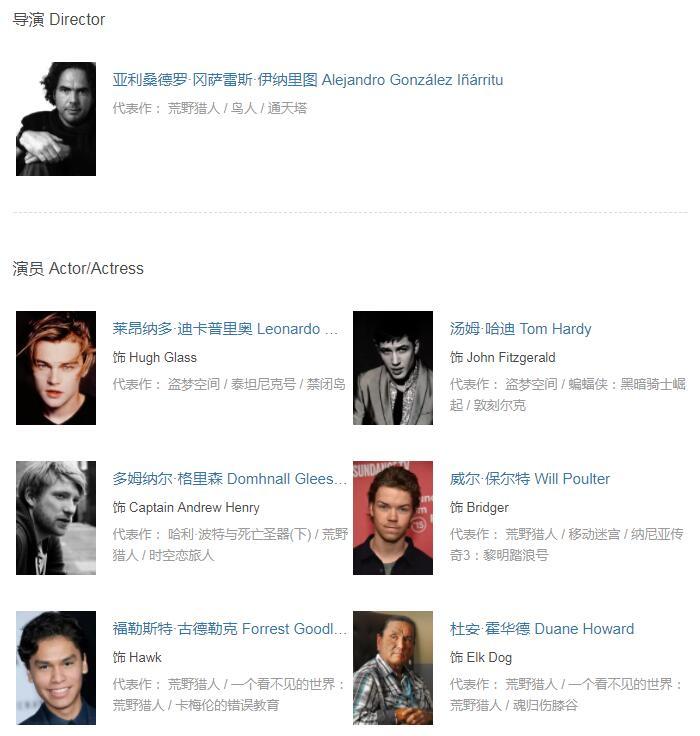Viewport: 700px width, 736px height.
Task: Click Will Poulter's headshot thumbnail
Action: (393, 518)
